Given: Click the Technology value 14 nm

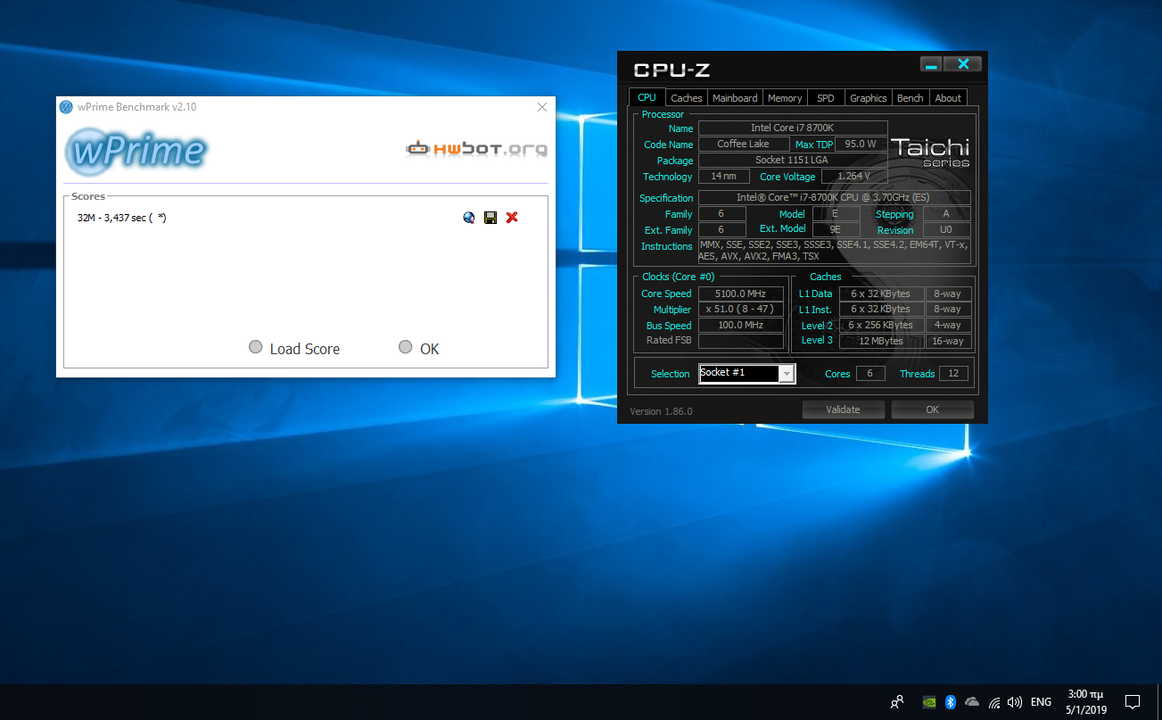Looking at the screenshot, I should pyautogui.click(x=723, y=176).
